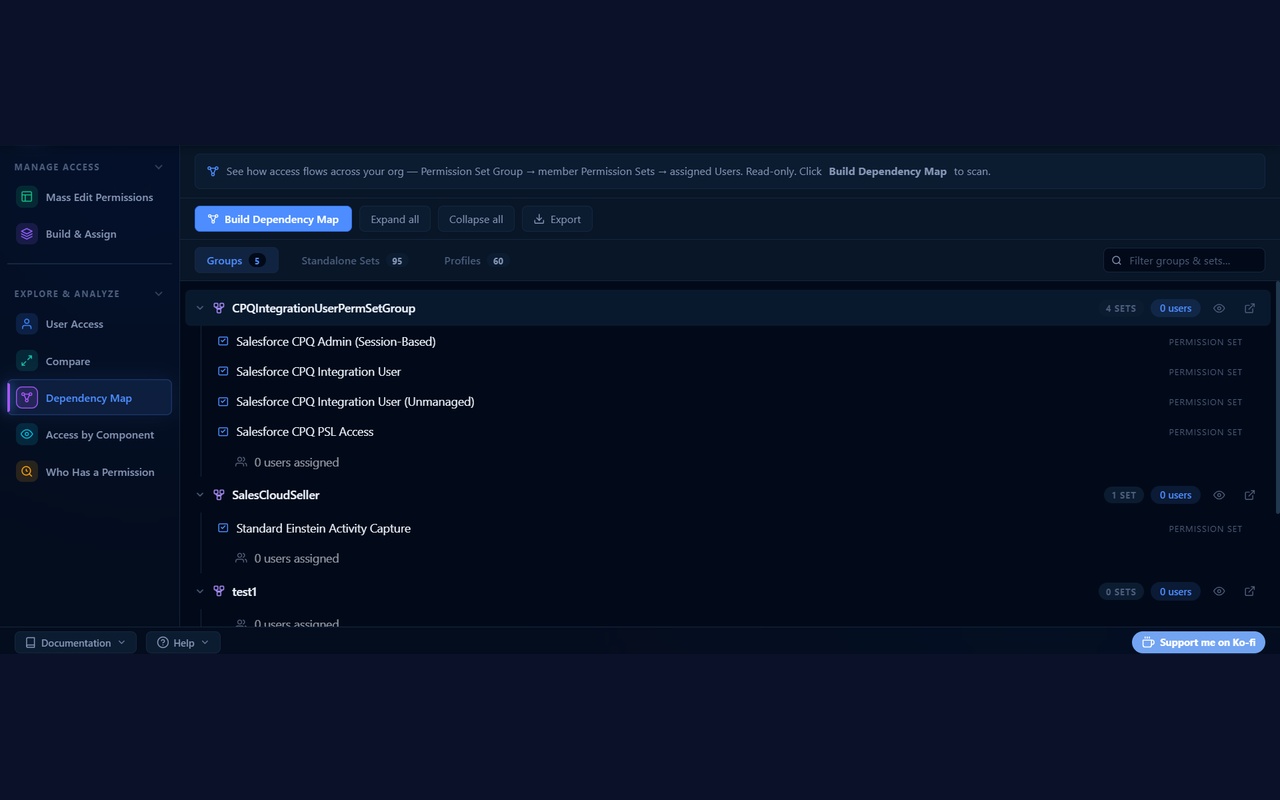
Task: Open the User Access view
Action: pyautogui.click(x=89, y=324)
